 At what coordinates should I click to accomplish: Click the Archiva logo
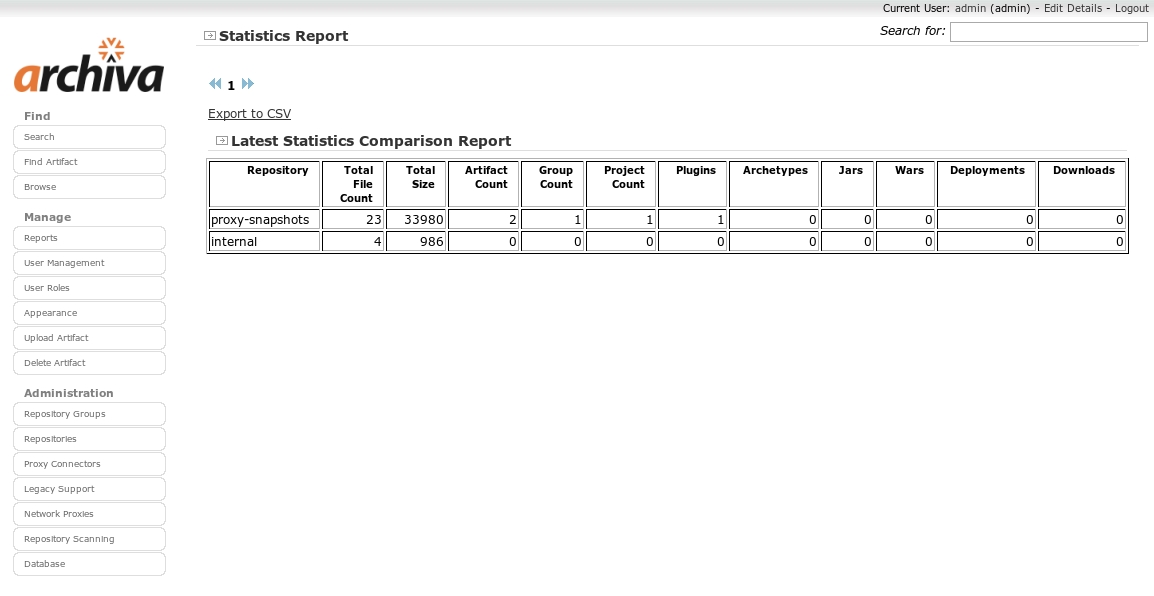[88, 68]
